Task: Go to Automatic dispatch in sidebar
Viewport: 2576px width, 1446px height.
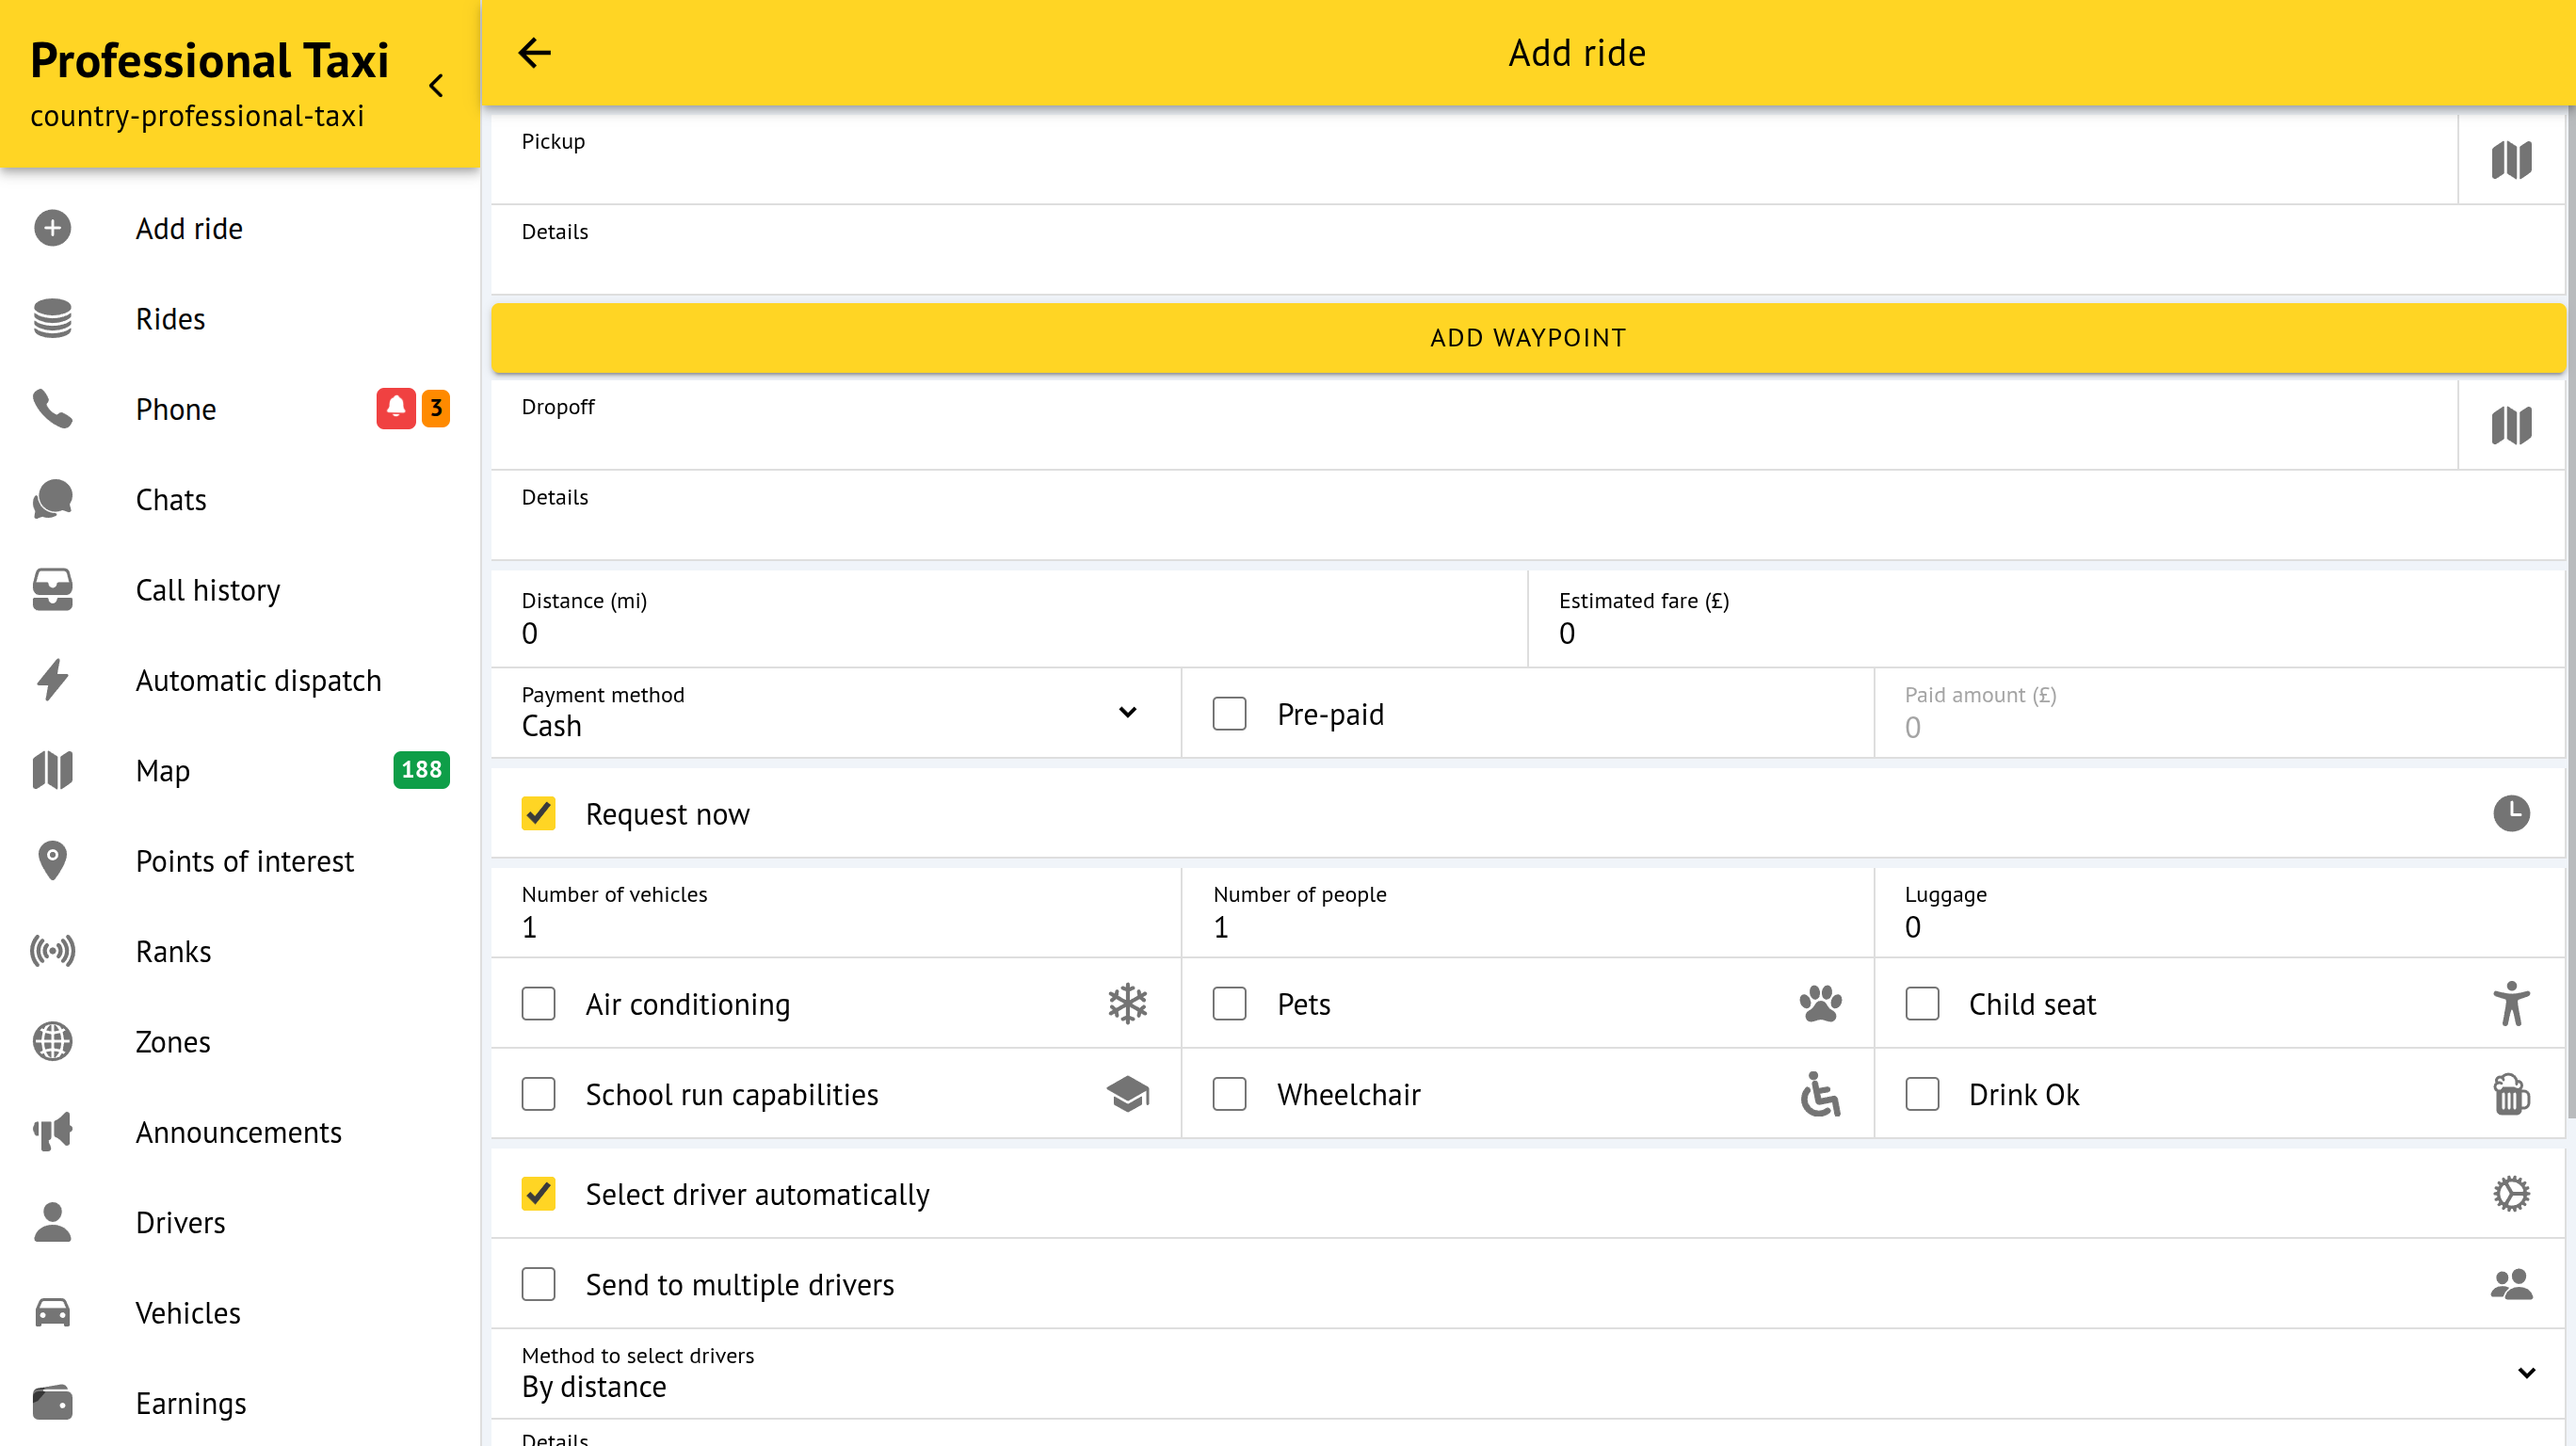Action: [258, 681]
